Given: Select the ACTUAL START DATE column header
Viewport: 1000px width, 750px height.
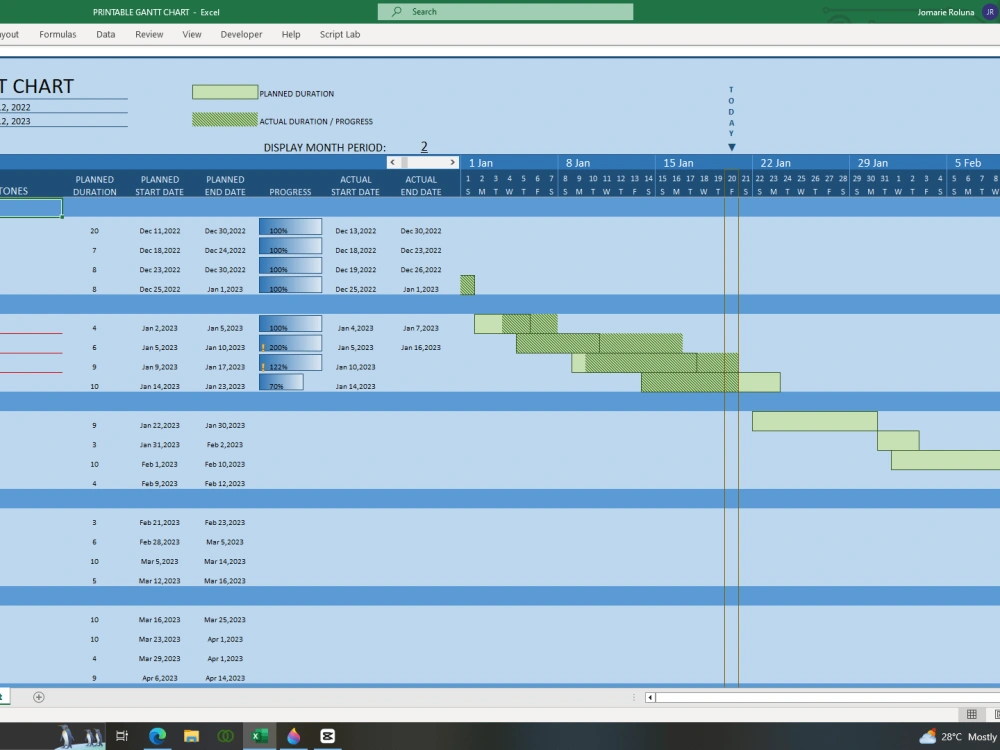Looking at the screenshot, I should 355,186.
